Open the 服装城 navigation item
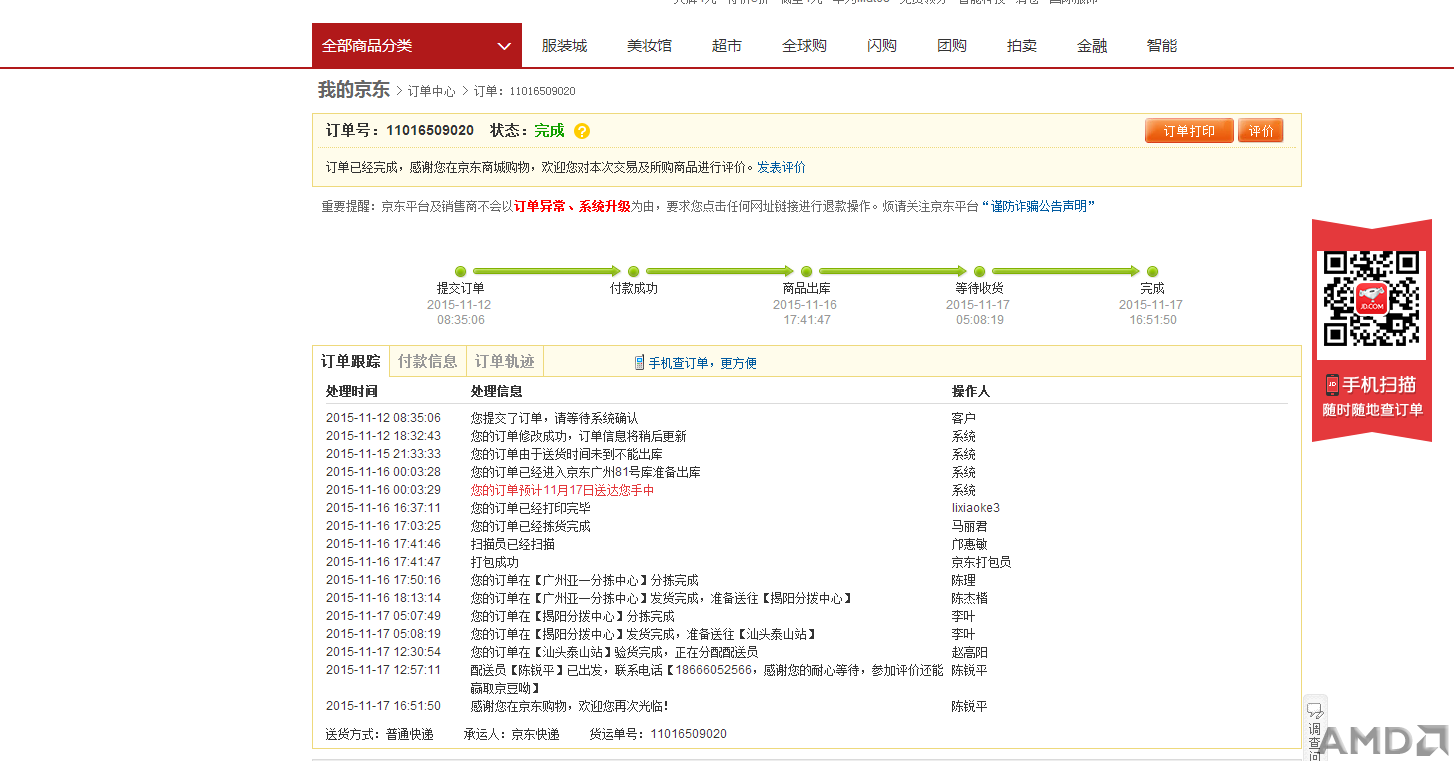The height and width of the screenshot is (761, 1454). [564, 45]
